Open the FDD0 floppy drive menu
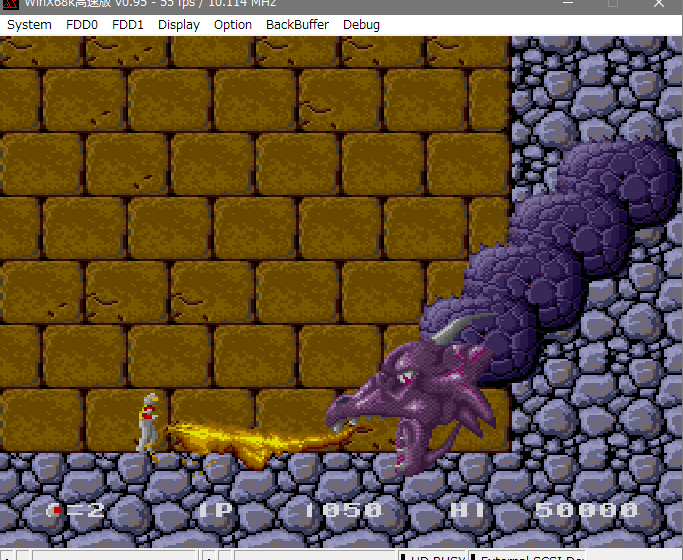683x560 pixels. [82, 24]
